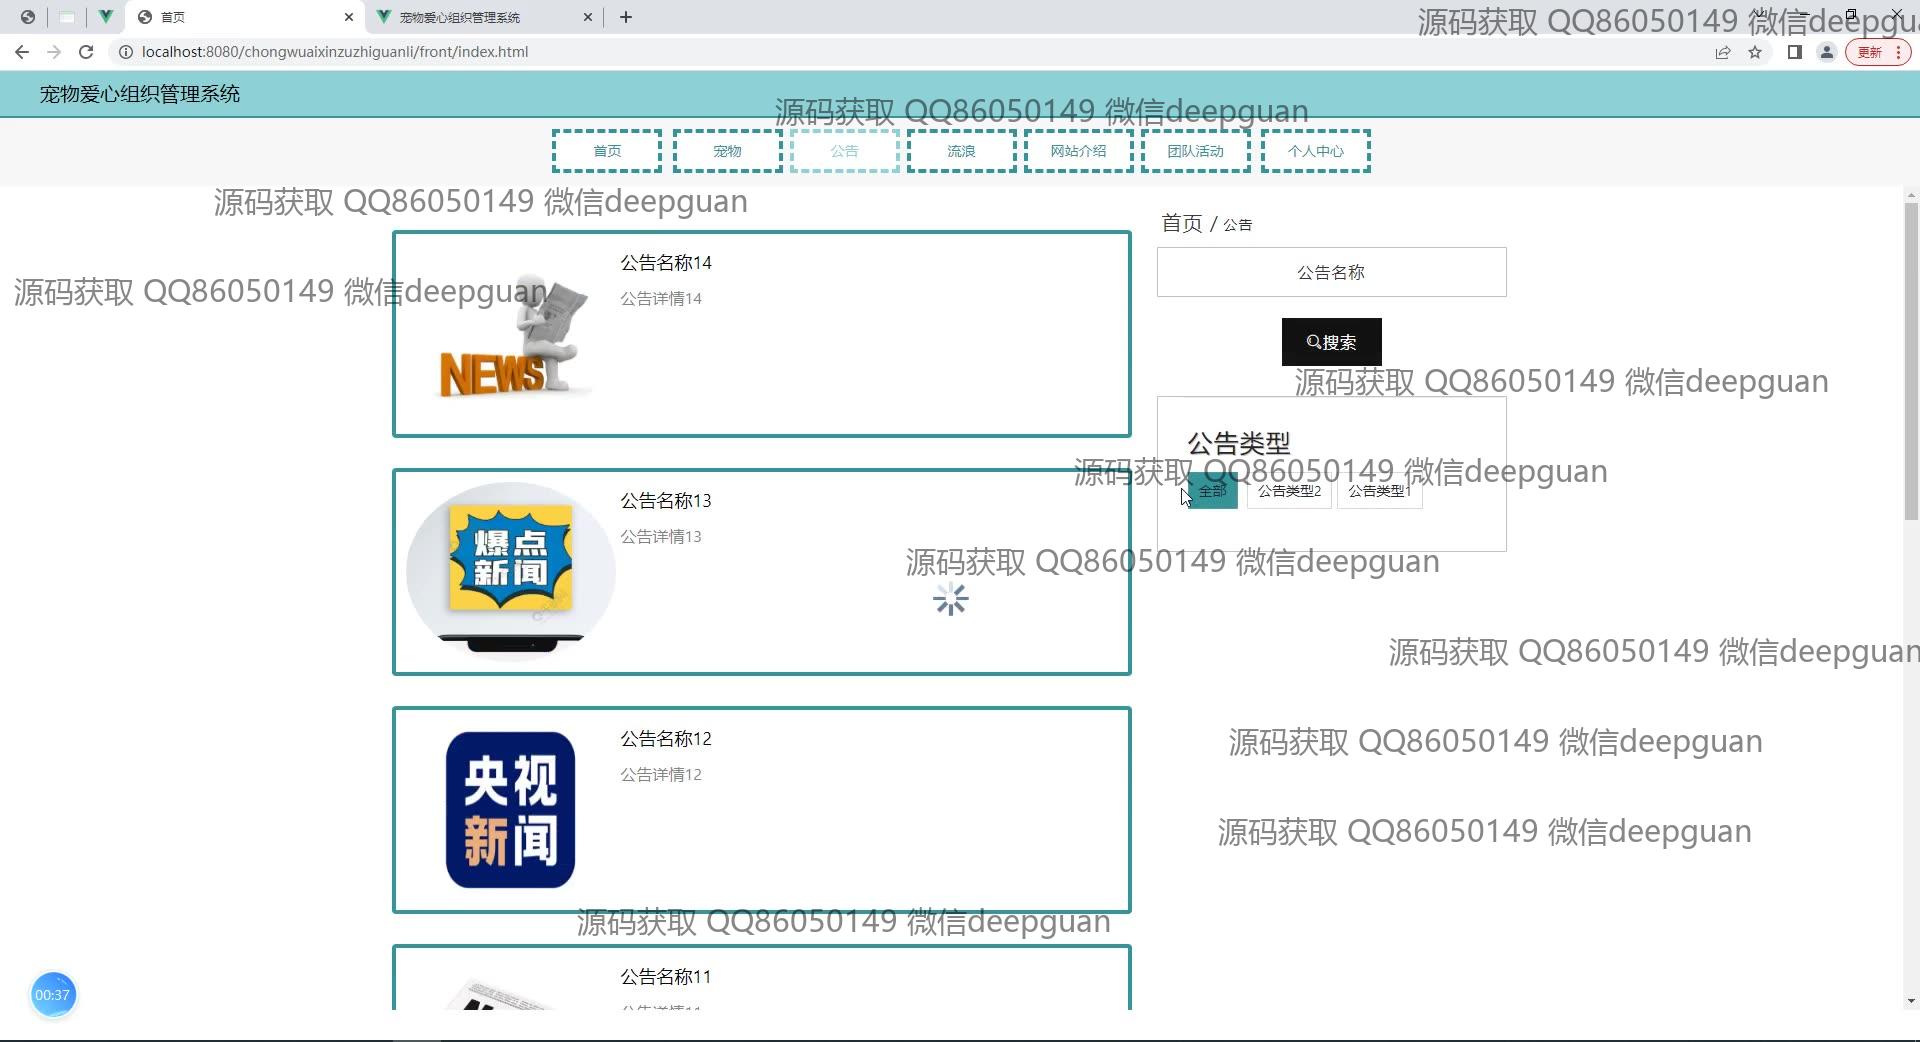1920x1042 pixels.
Task: Click the site information icon in address bar
Action: 126,52
